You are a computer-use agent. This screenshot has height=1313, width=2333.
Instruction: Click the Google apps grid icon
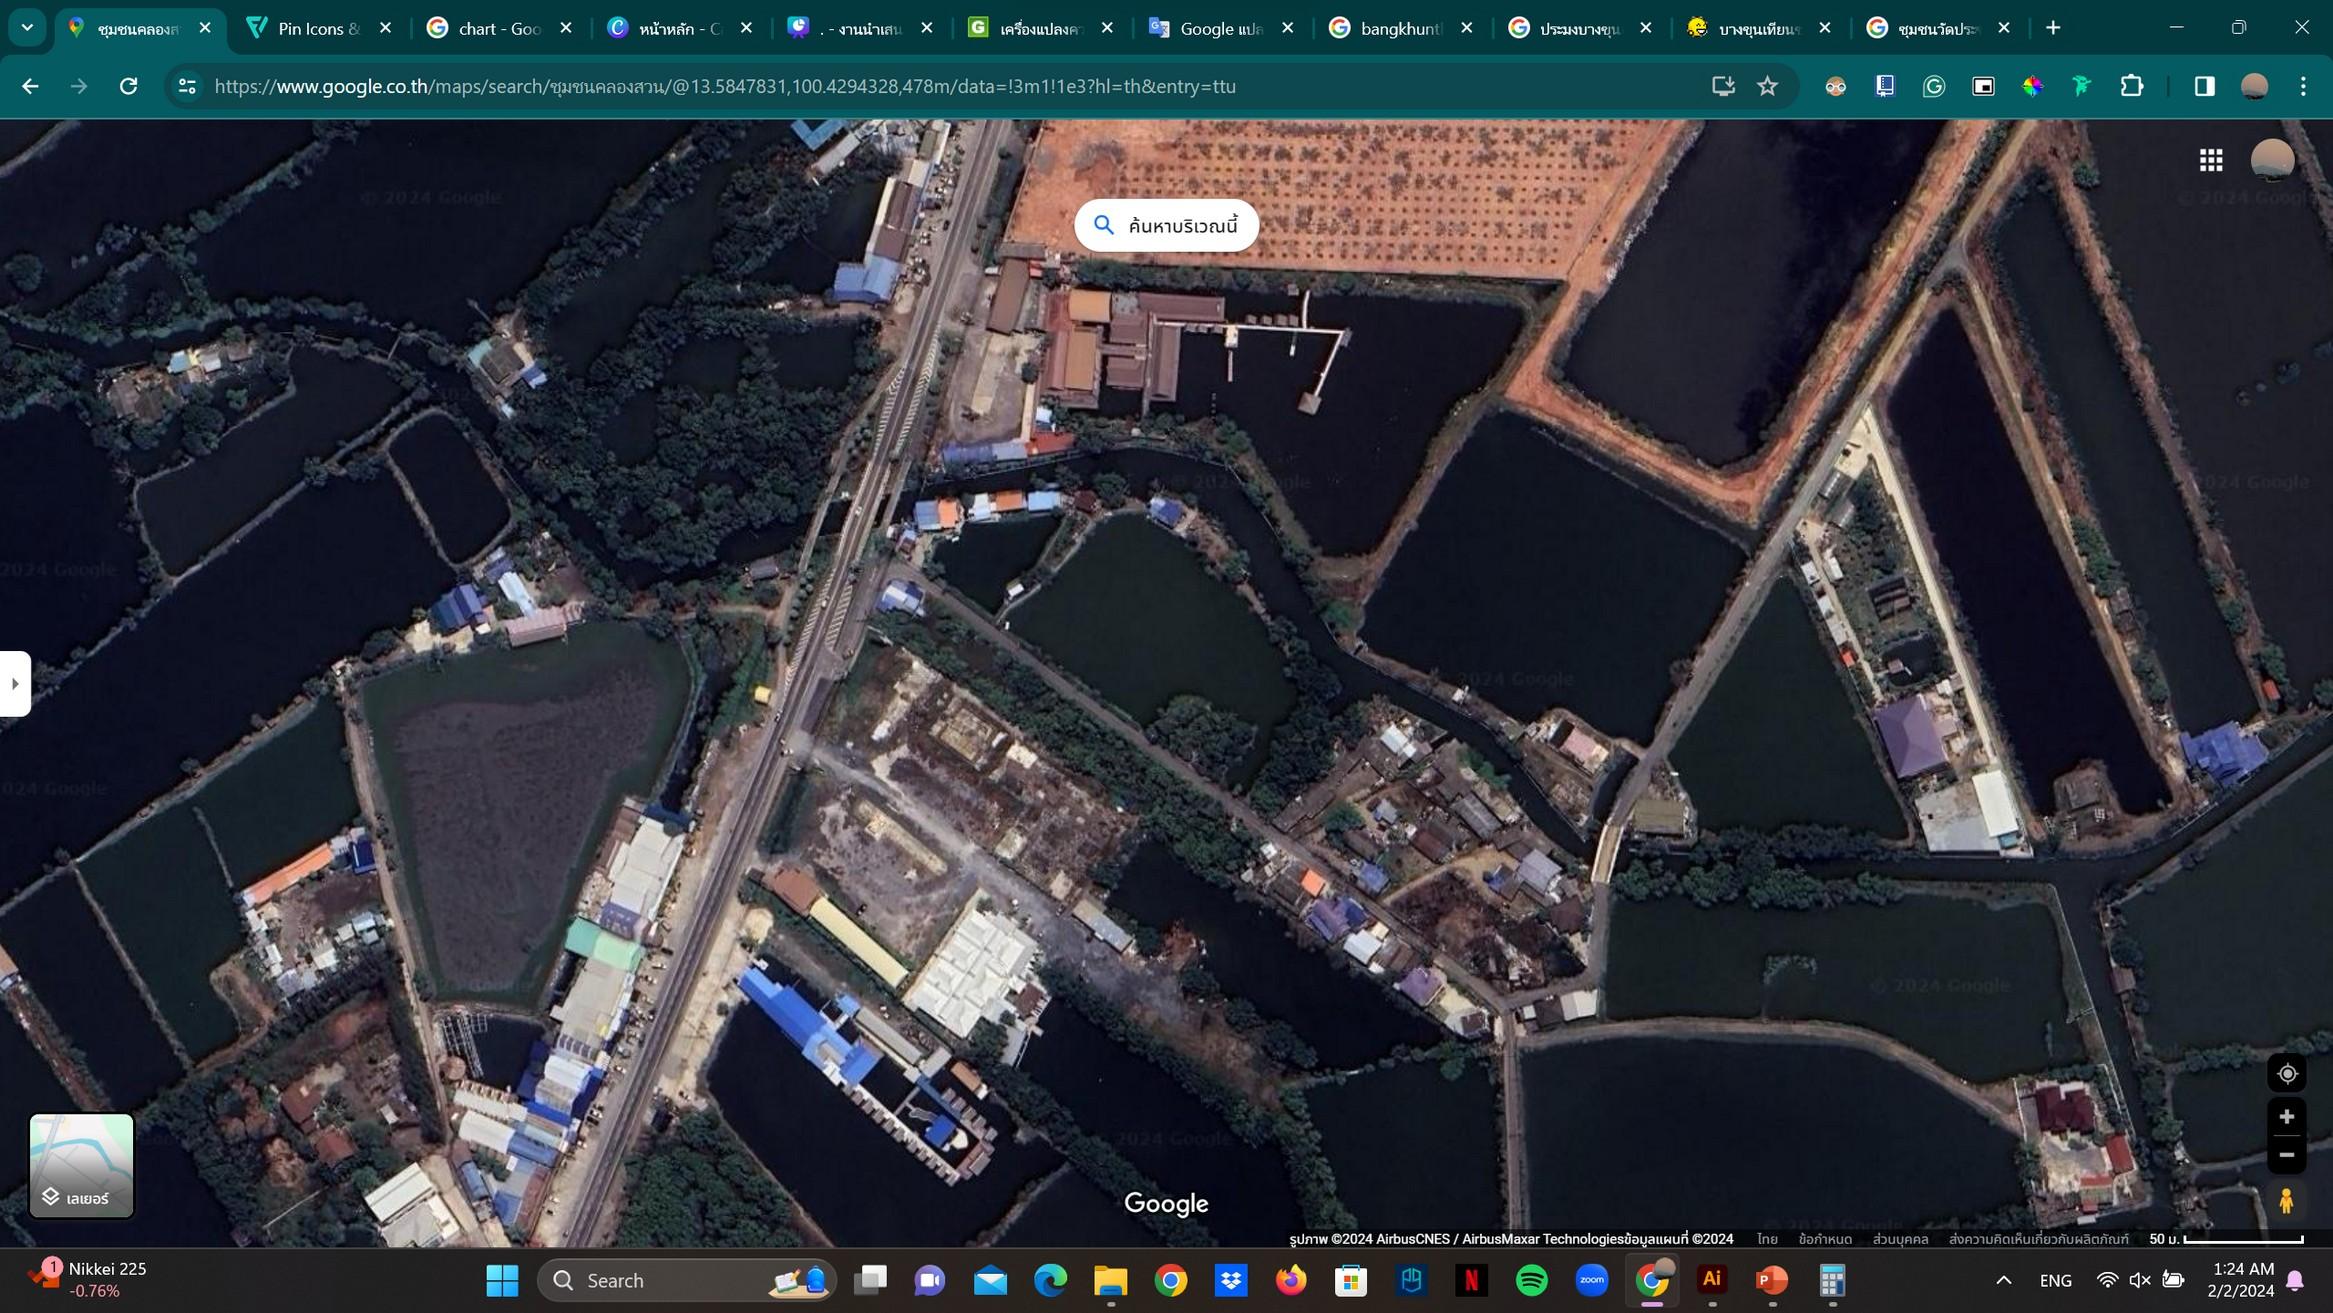click(x=2211, y=160)
